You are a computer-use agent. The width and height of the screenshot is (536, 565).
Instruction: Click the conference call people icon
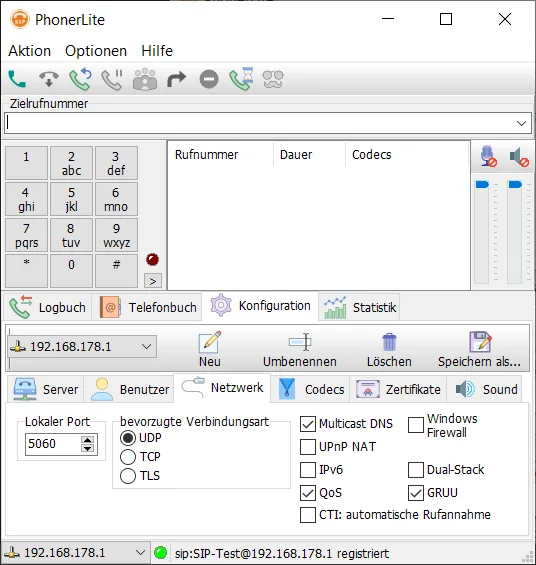click(x=145, y=79)
